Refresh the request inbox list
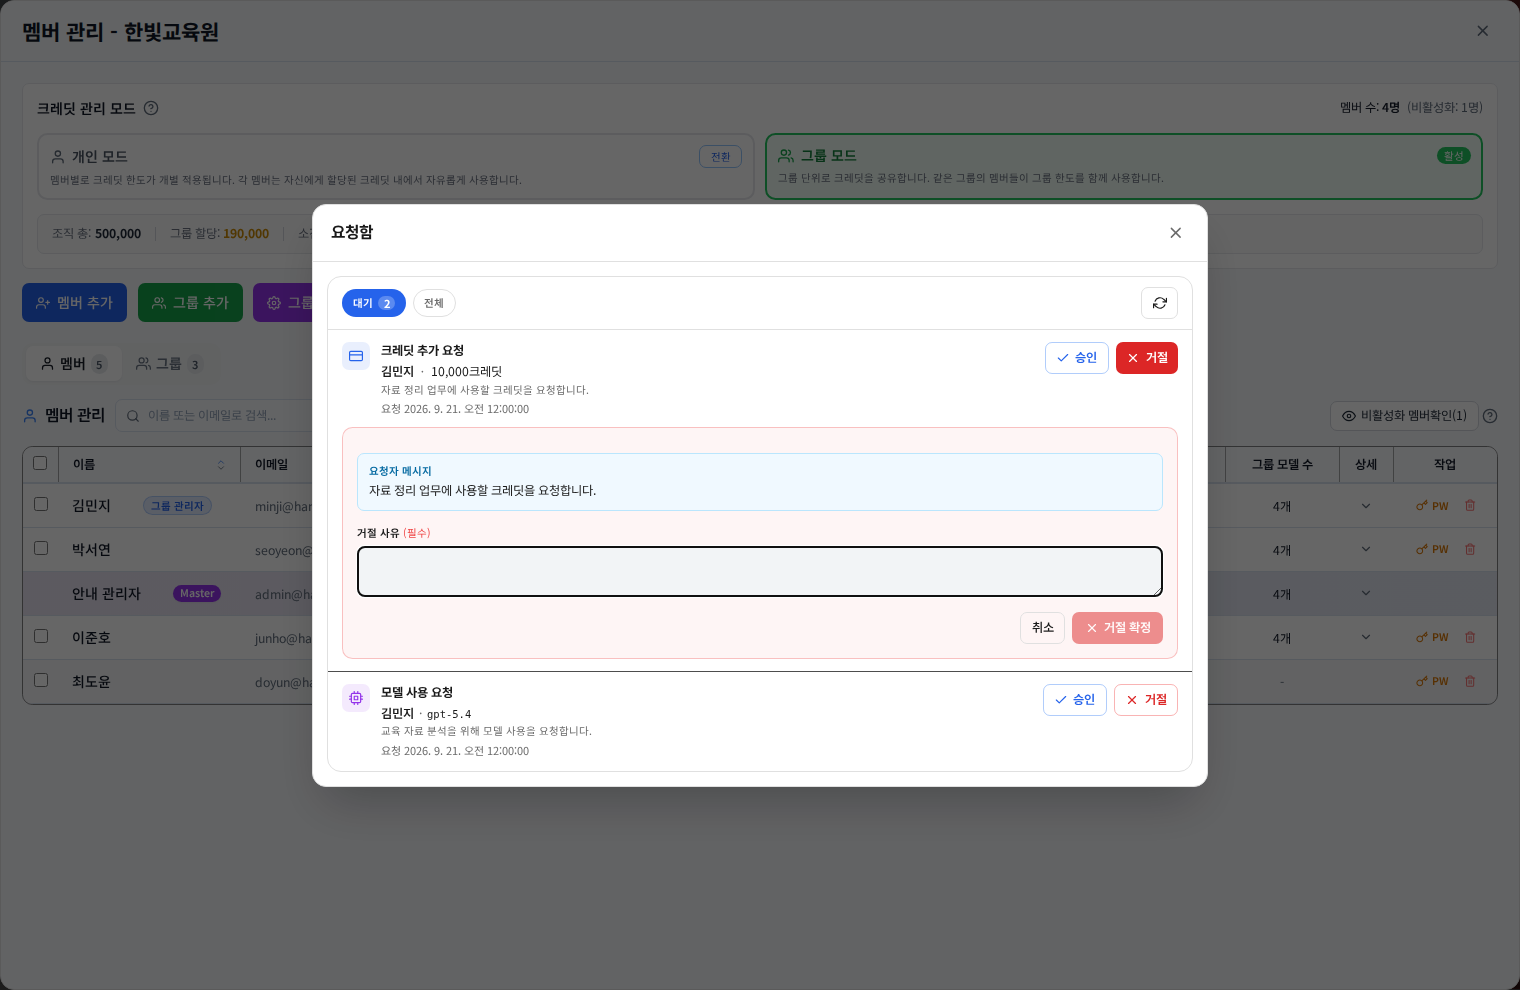1520x990 pixels. (1159, 303)
